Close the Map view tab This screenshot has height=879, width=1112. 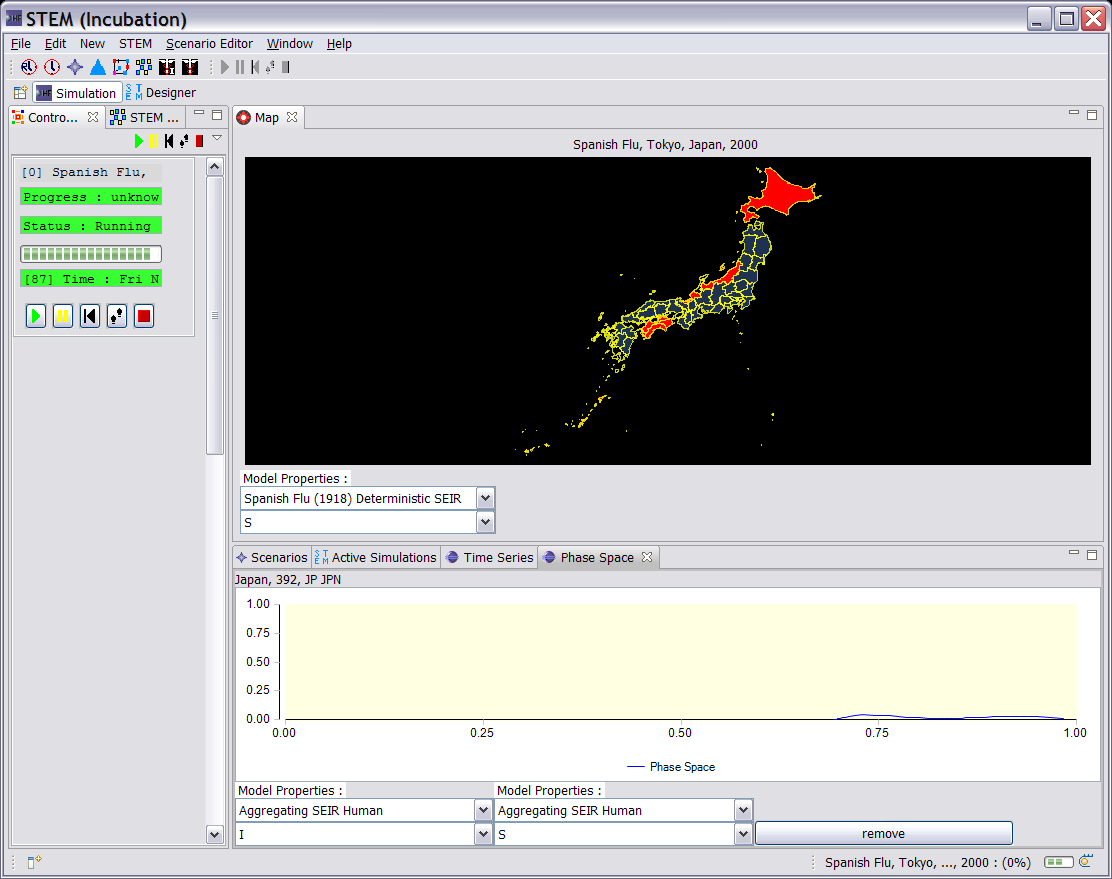(292, 117)
